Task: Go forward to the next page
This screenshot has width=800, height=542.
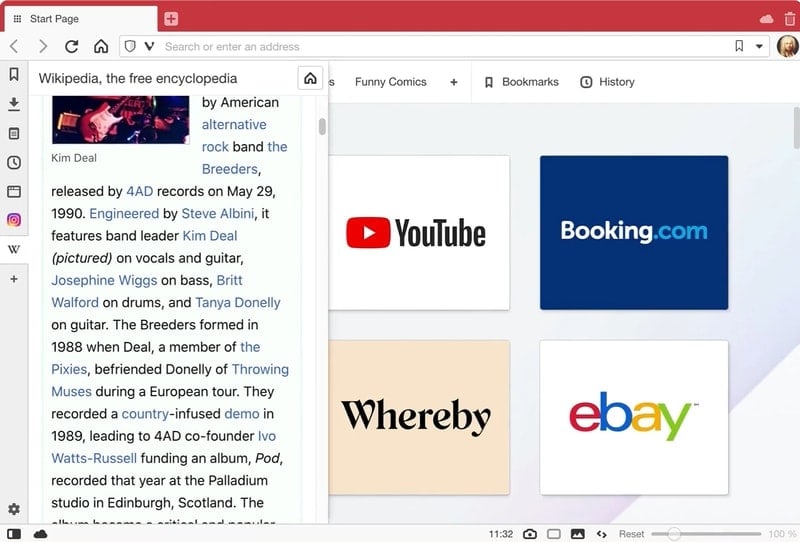Action: [x=43, y=46]
